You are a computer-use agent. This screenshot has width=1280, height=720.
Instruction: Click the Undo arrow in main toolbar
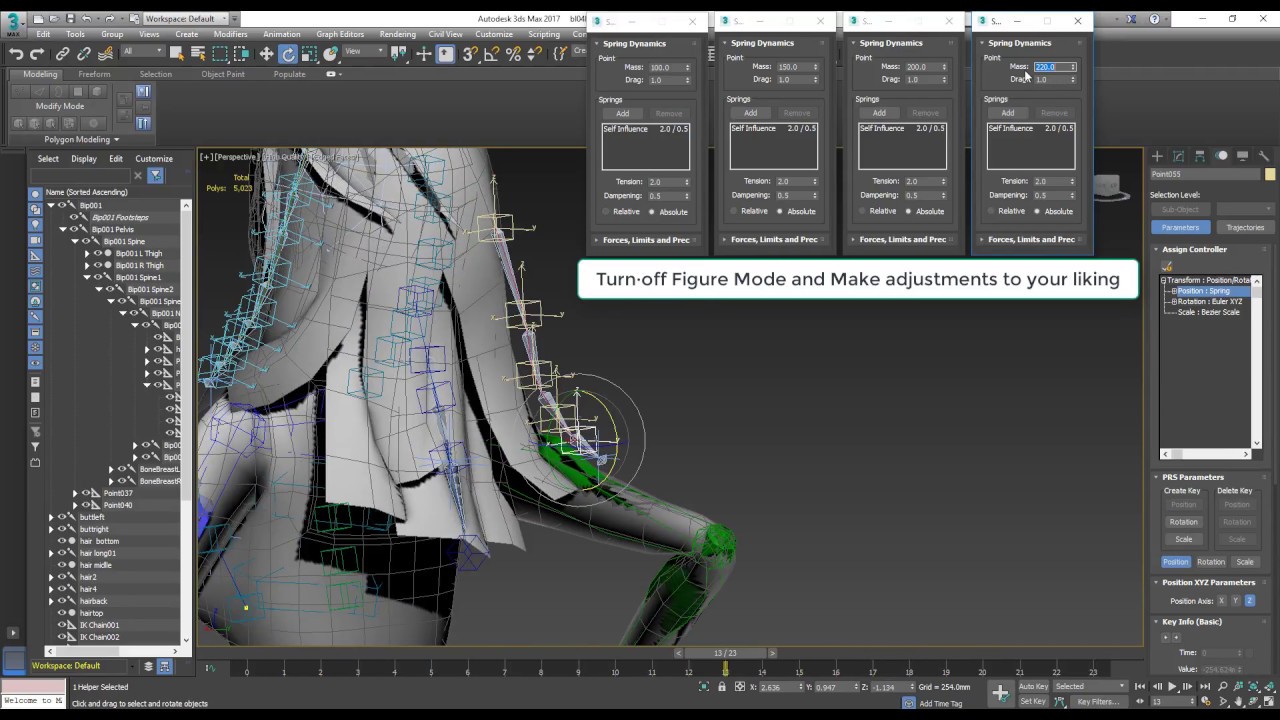click(16, 54)
